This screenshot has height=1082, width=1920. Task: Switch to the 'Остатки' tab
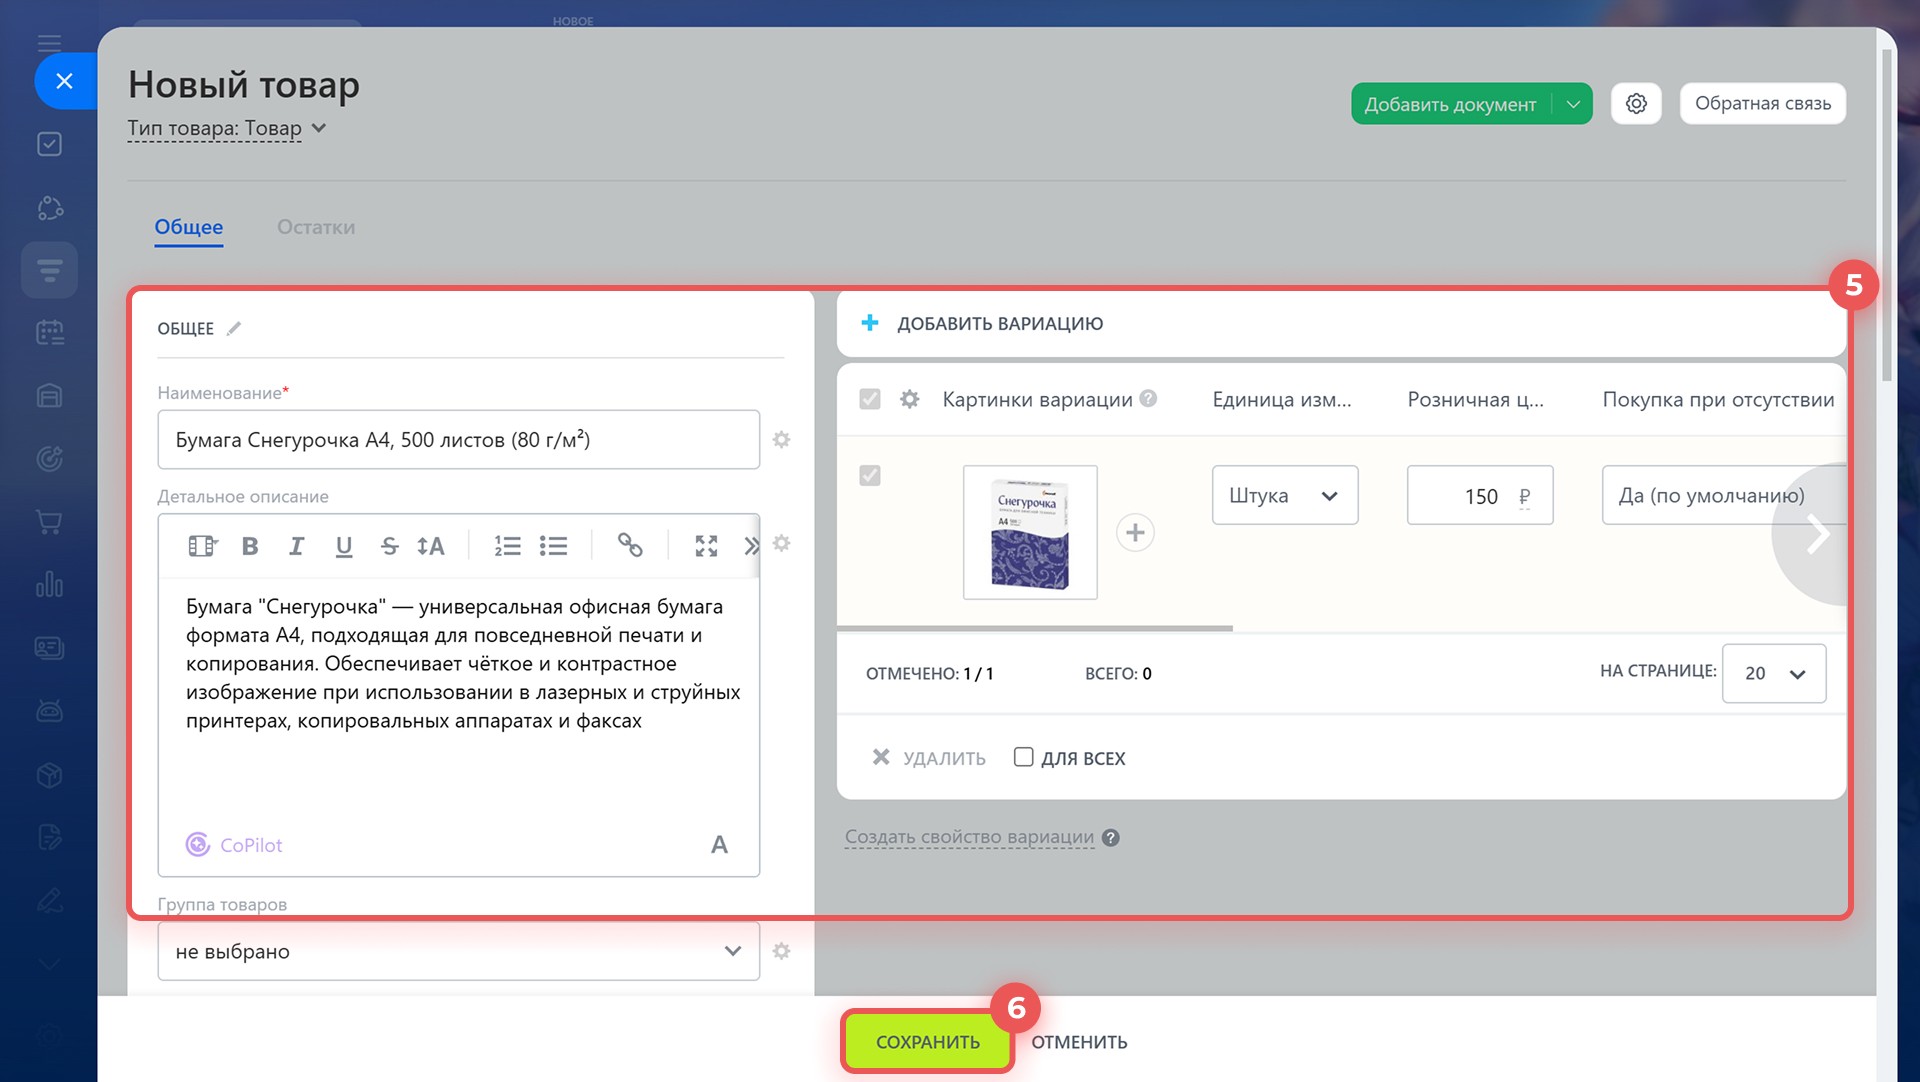[316, 227]
